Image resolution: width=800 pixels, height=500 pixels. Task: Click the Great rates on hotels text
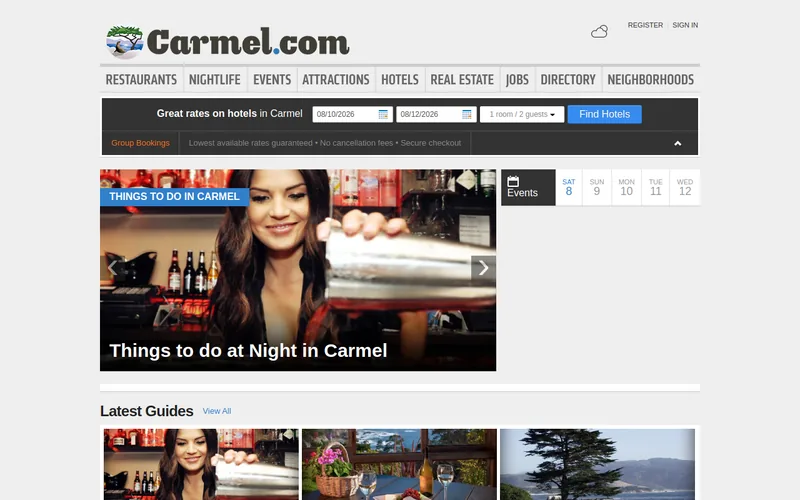[x=230, y=114]
